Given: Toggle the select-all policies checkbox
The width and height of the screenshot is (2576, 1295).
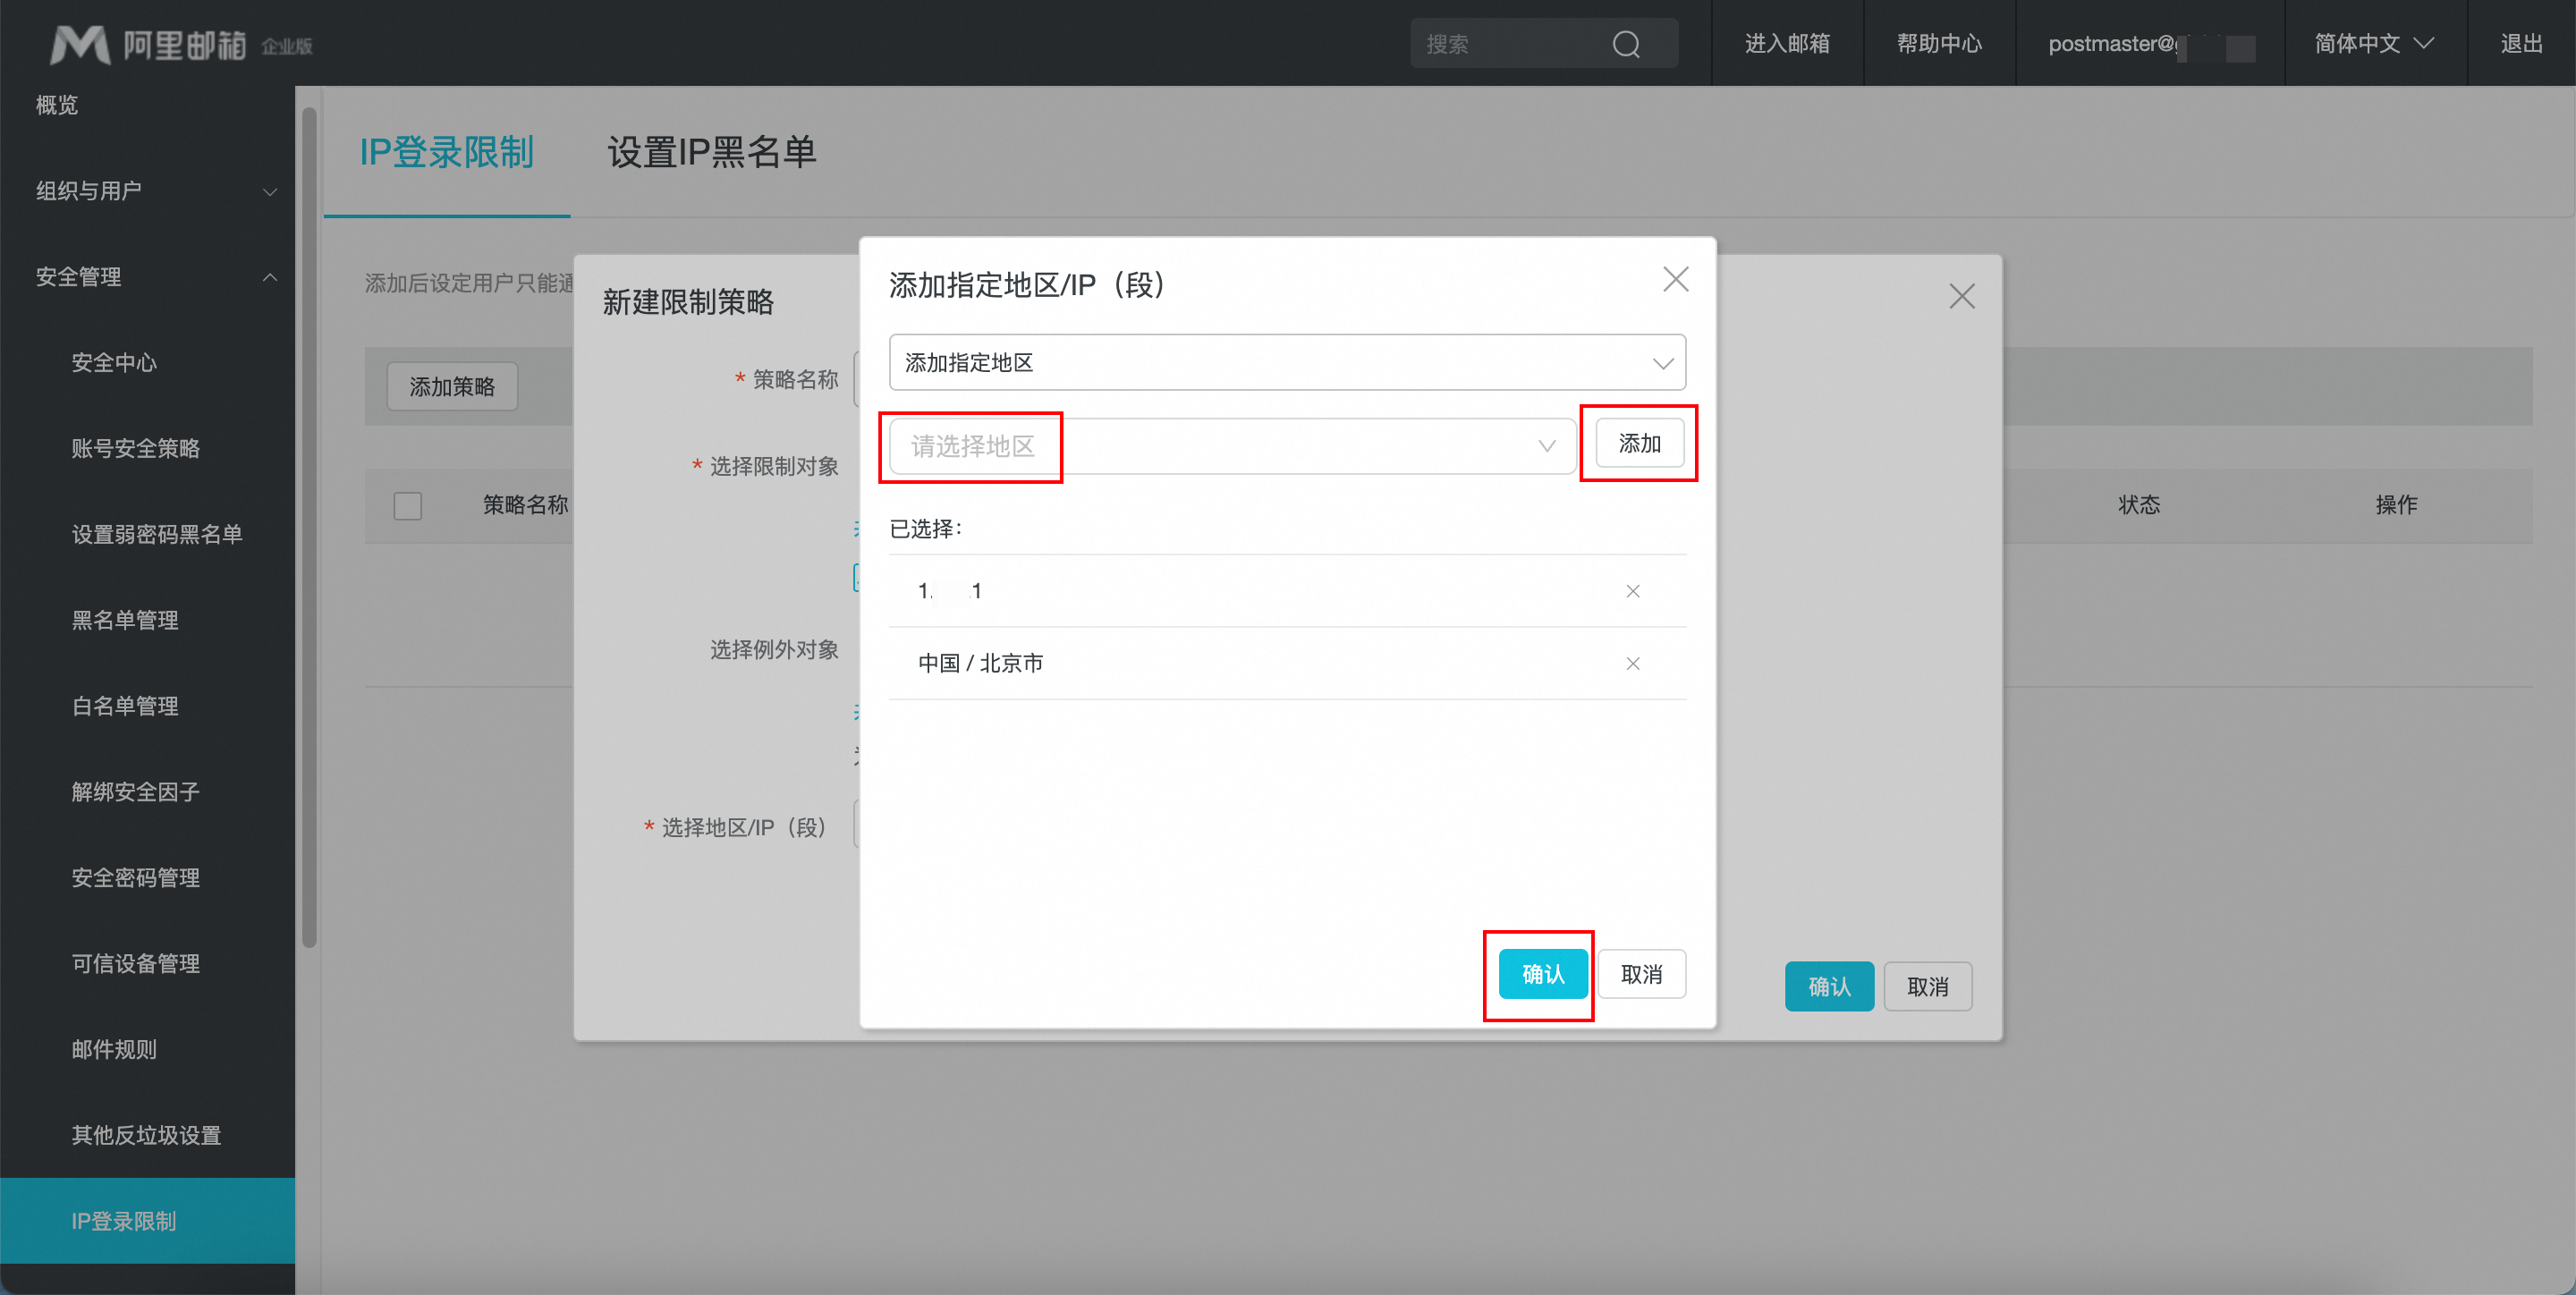Looking at the screenshot, I should coord(407,505).
